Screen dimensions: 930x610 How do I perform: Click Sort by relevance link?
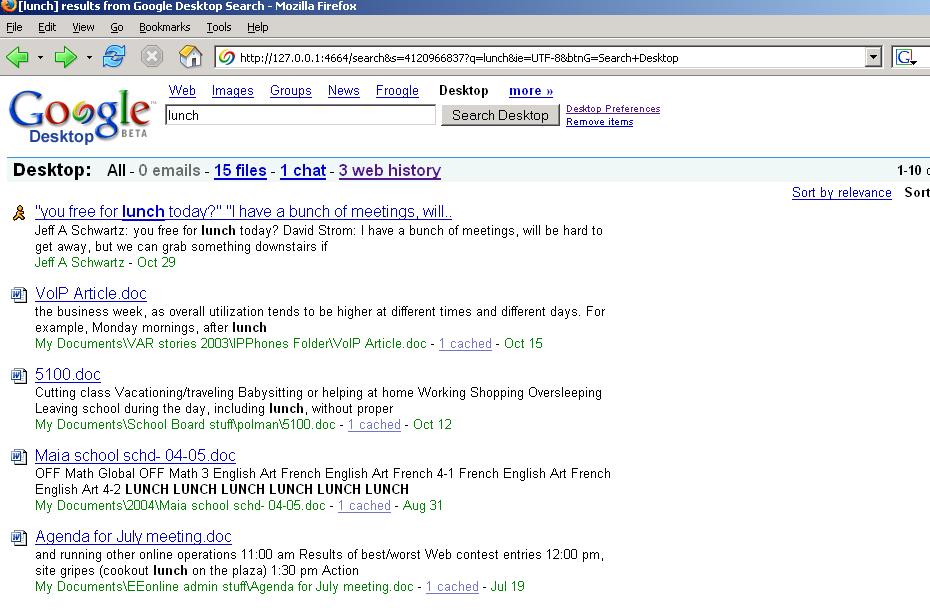[842, 192]
